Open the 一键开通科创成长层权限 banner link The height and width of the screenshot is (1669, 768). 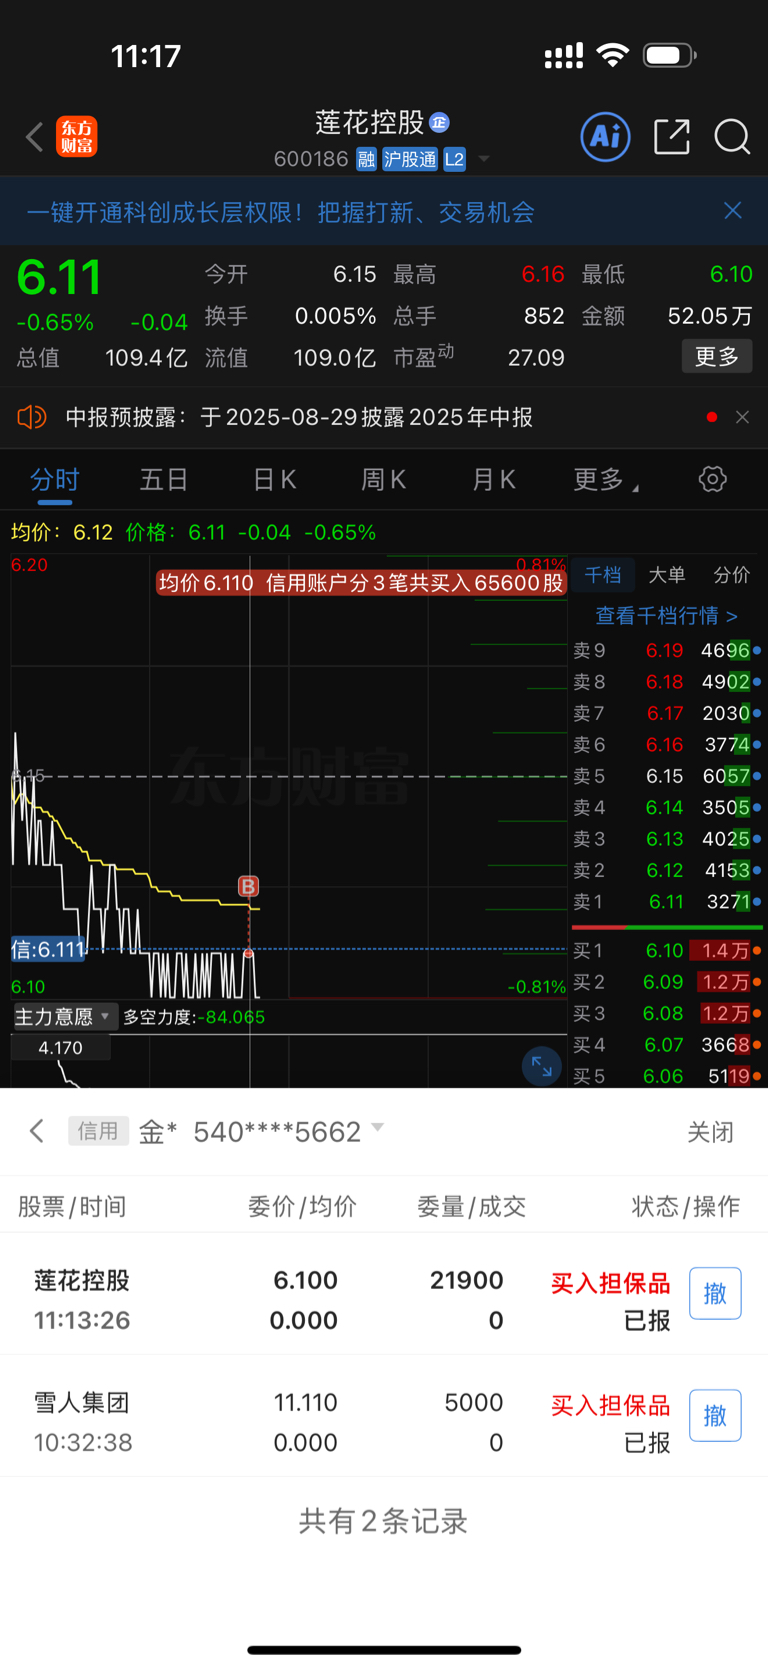pyautogui.click(x=280, y=212)
